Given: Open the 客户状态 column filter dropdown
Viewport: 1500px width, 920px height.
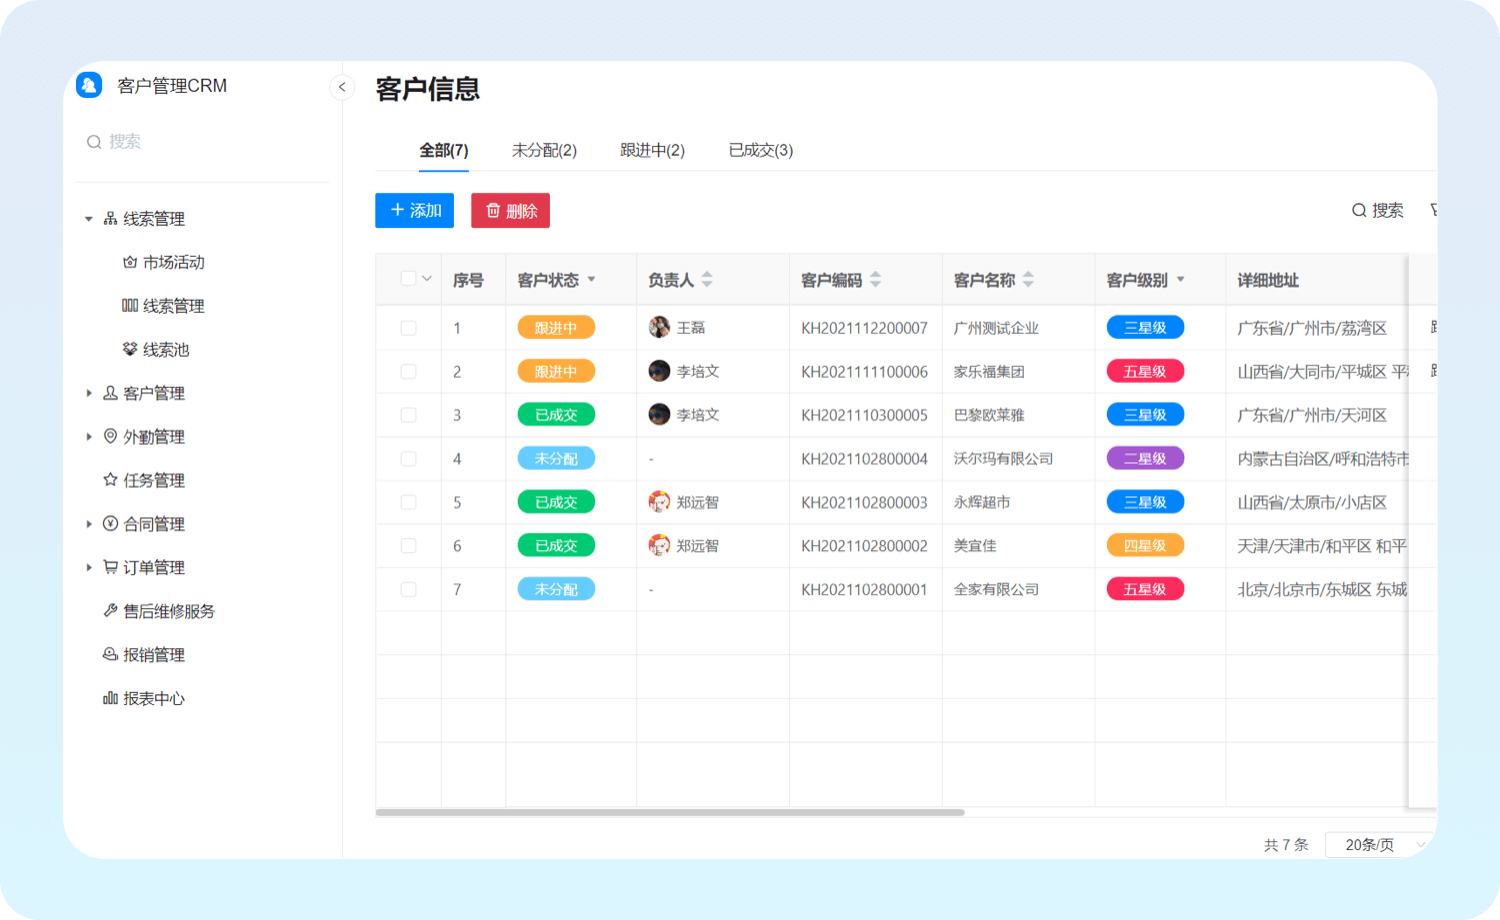Looking at the screenshot, I should coord(592,280).
